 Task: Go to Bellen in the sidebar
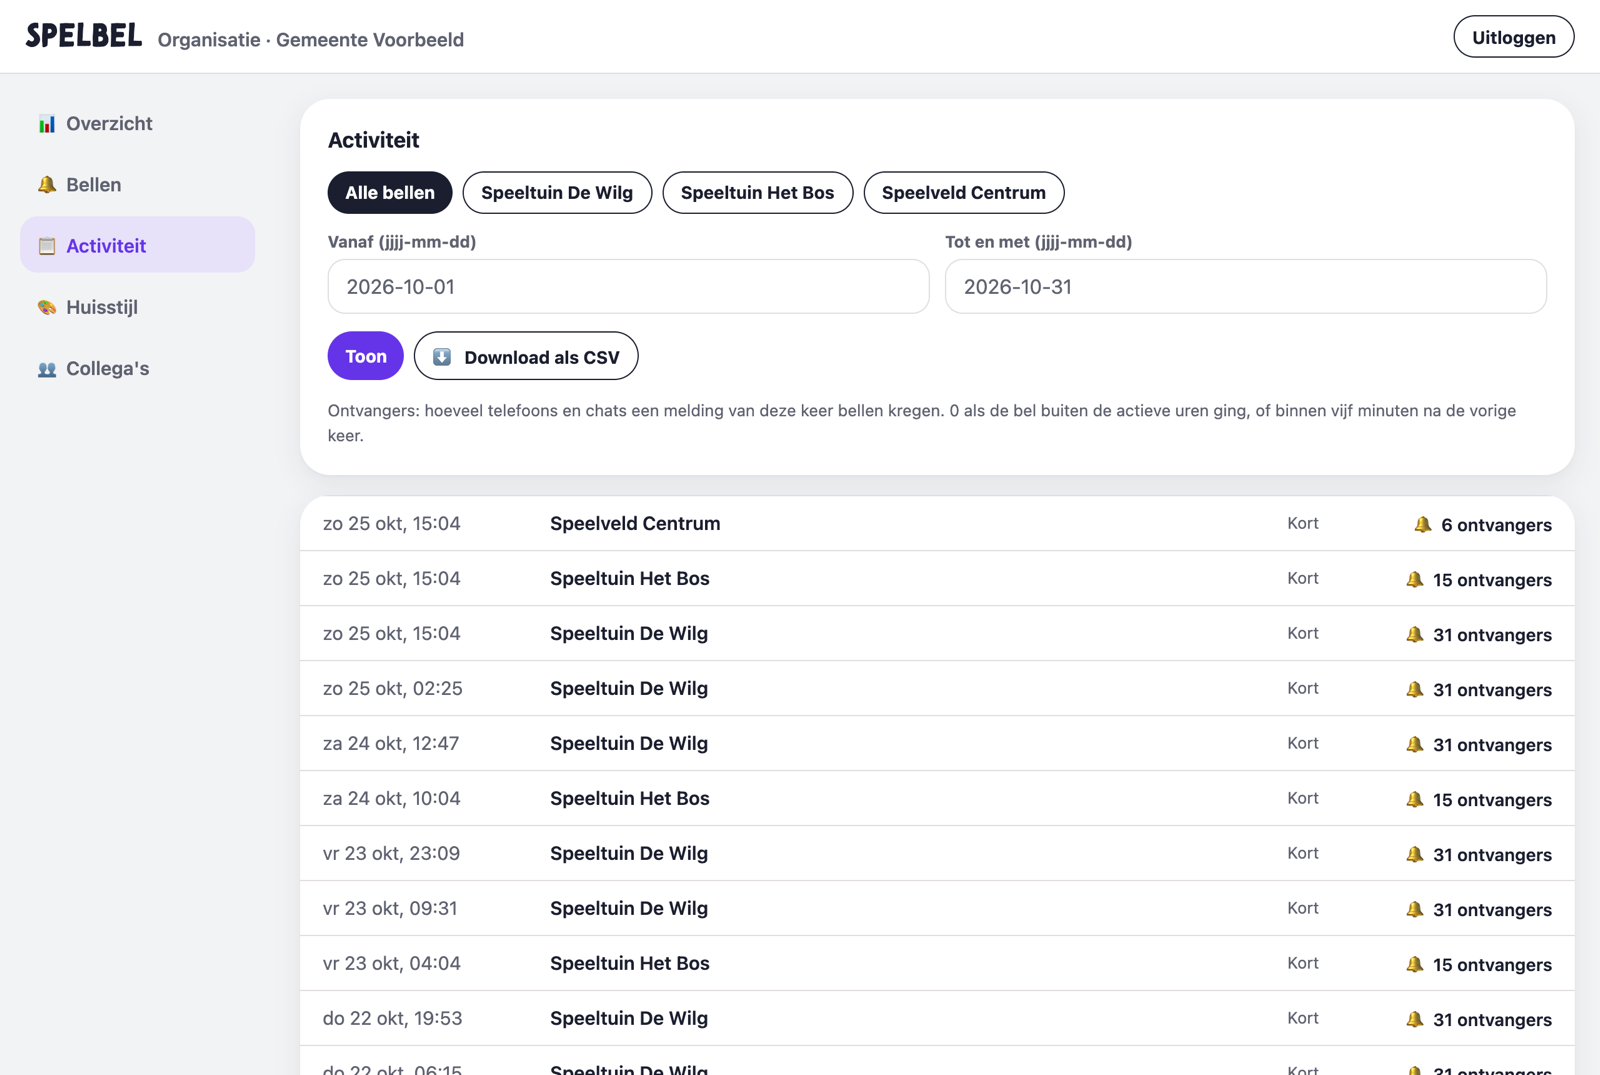[x=138, y=184]
